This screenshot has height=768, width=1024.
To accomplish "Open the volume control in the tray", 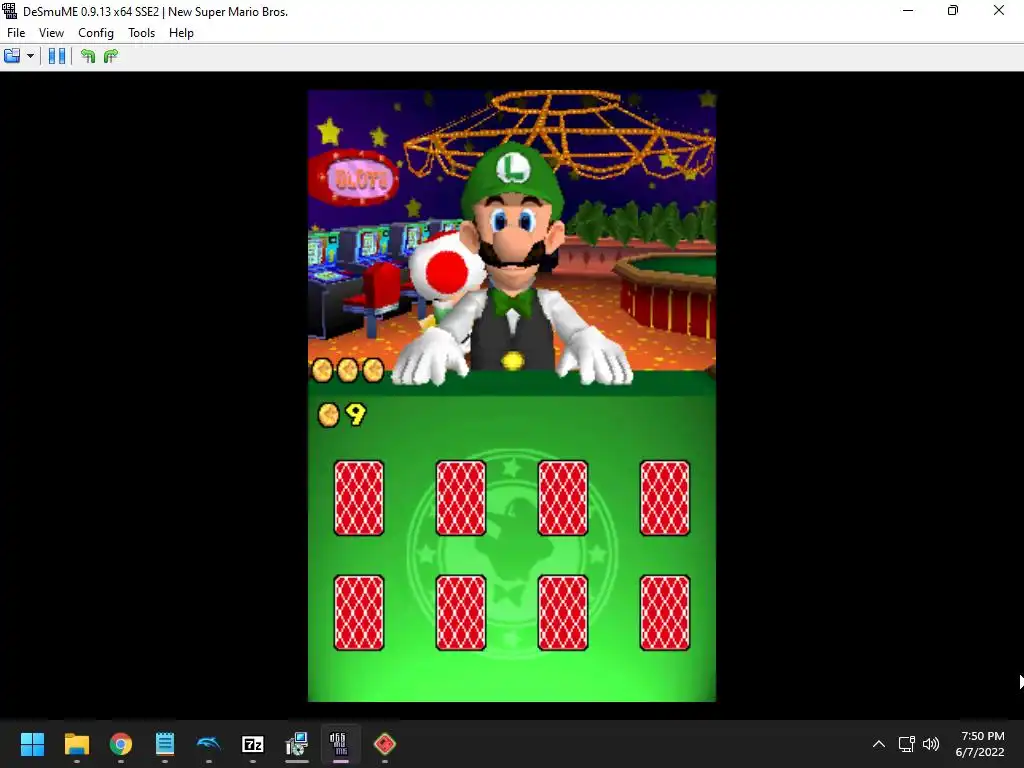I will pyautogui.click(x=931, y=744).
